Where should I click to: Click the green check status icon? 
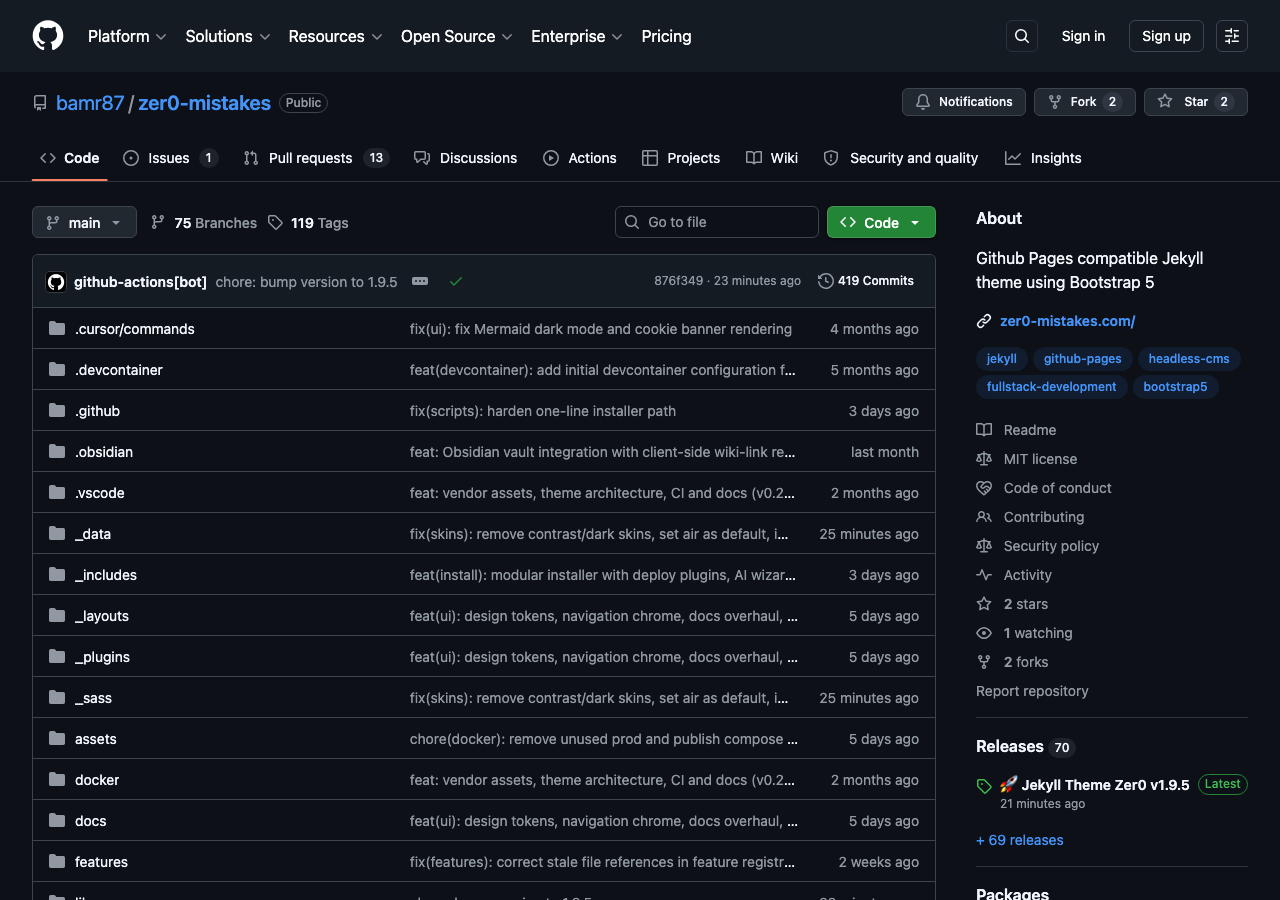(456, 281)
